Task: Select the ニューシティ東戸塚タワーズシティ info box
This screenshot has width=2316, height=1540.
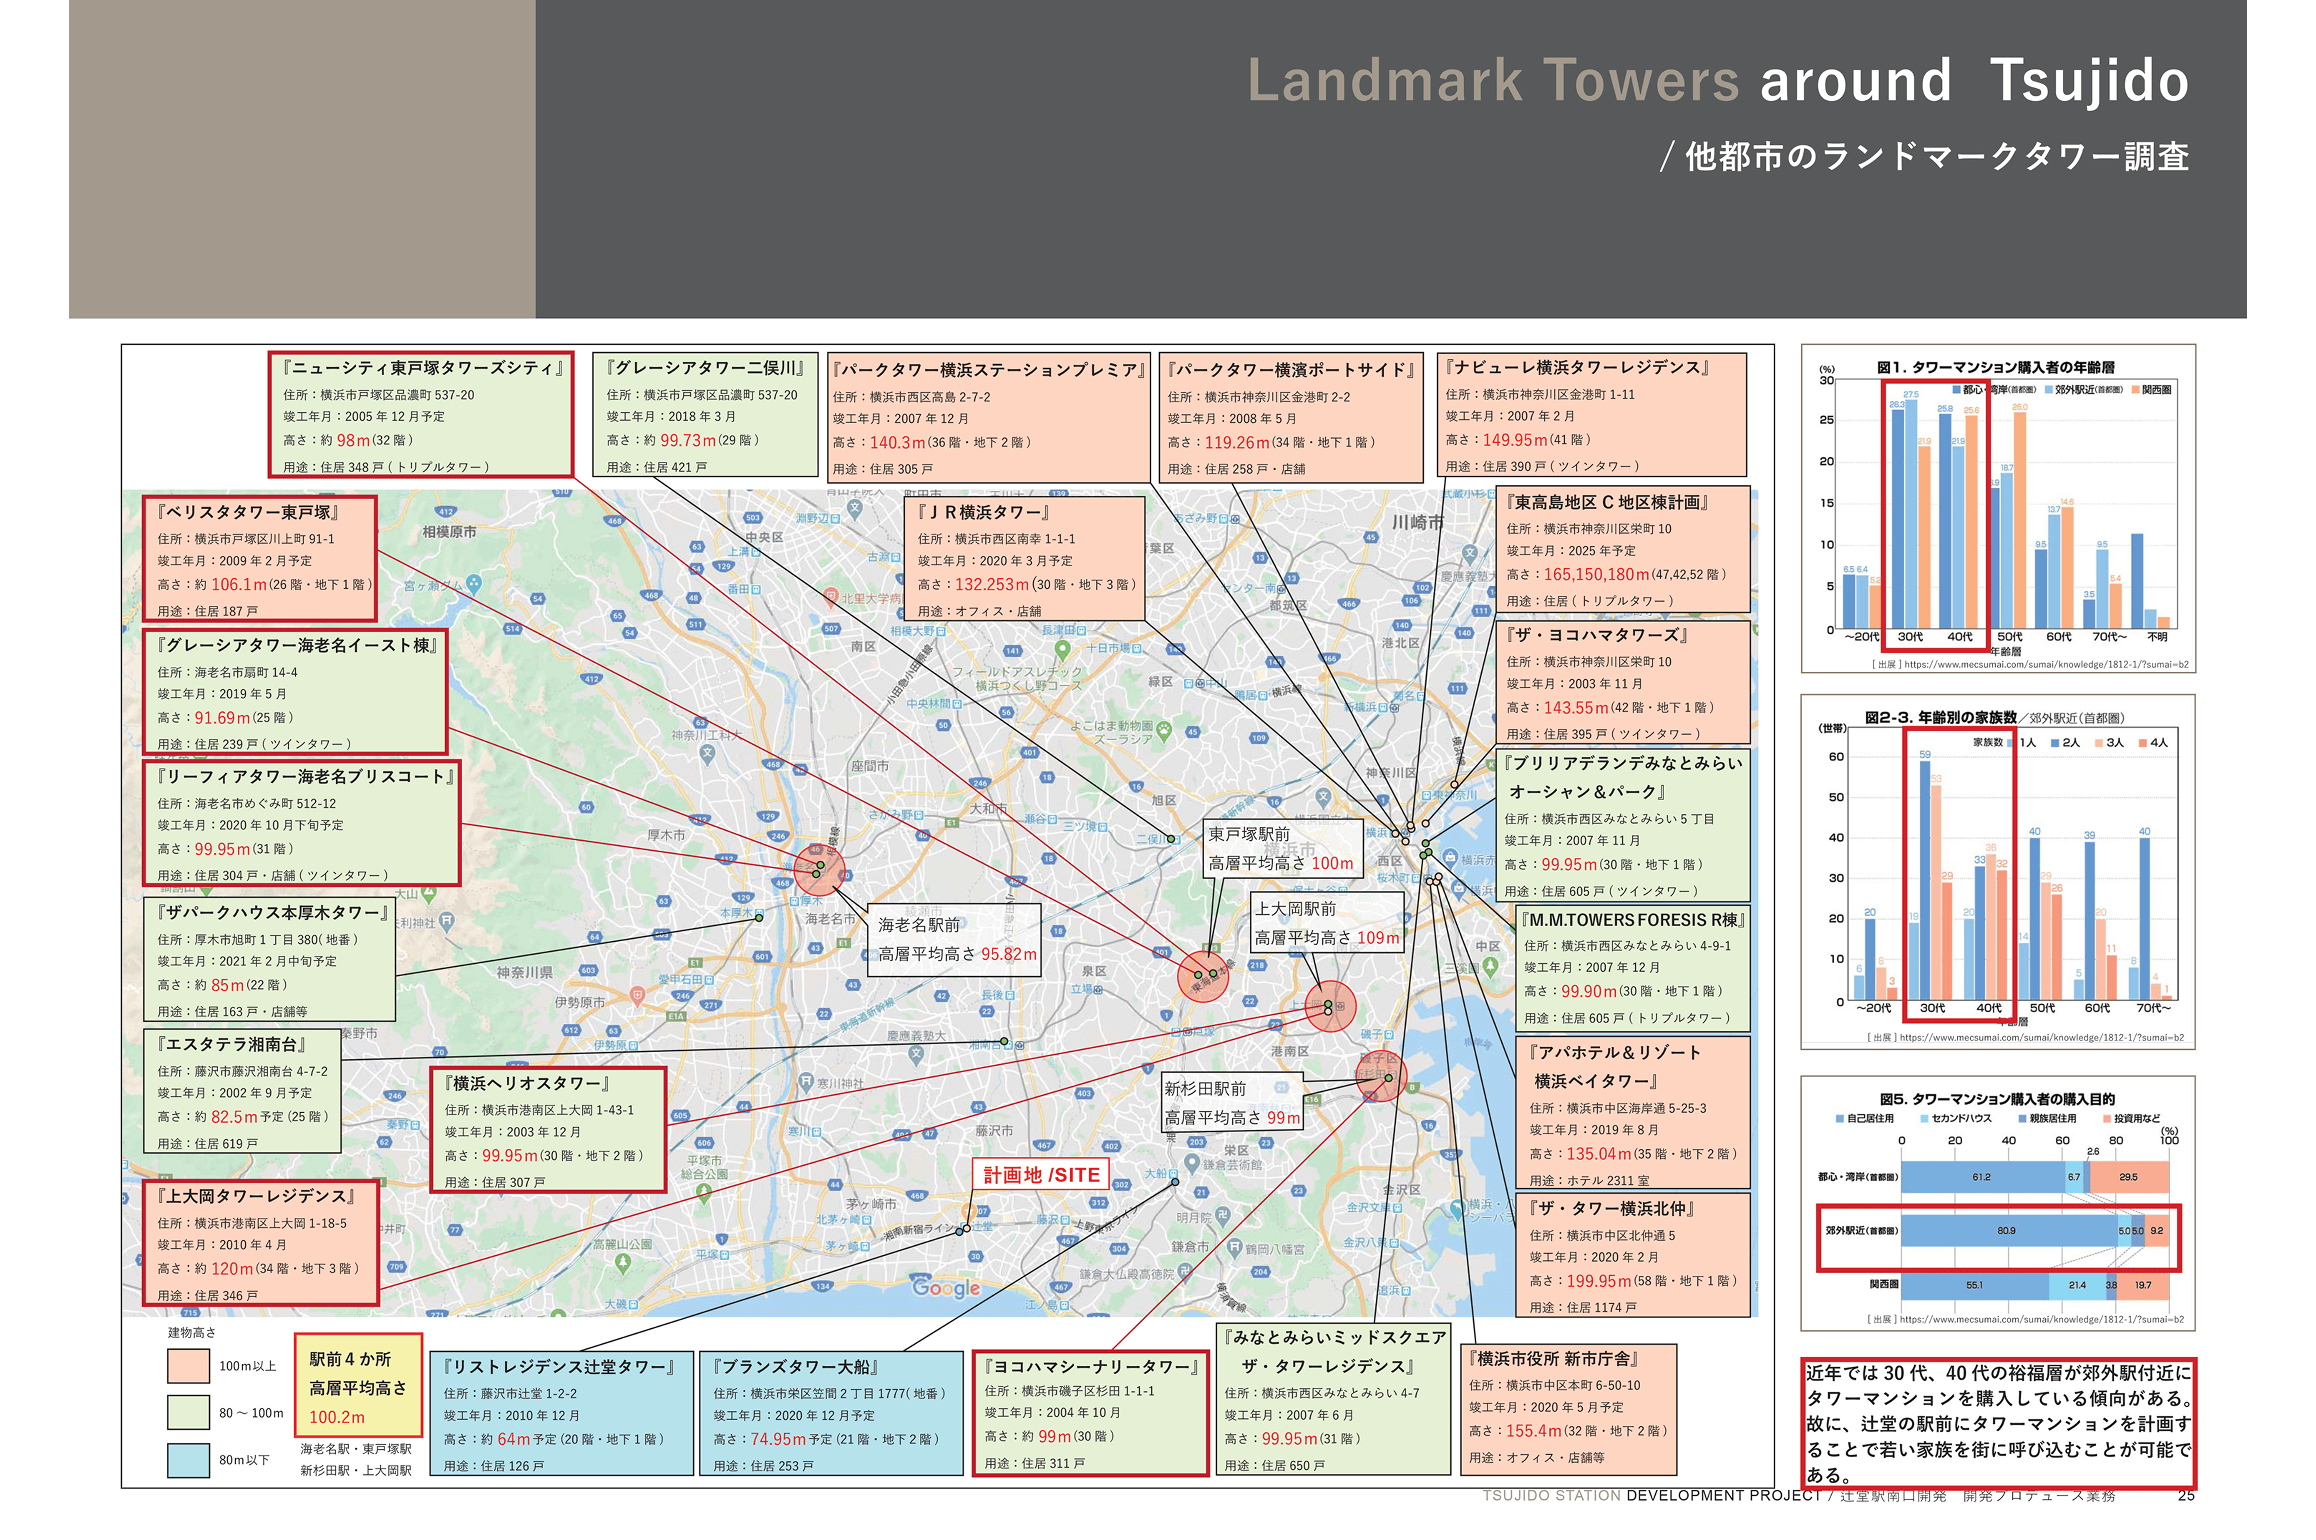Action: tap(421, 415)
